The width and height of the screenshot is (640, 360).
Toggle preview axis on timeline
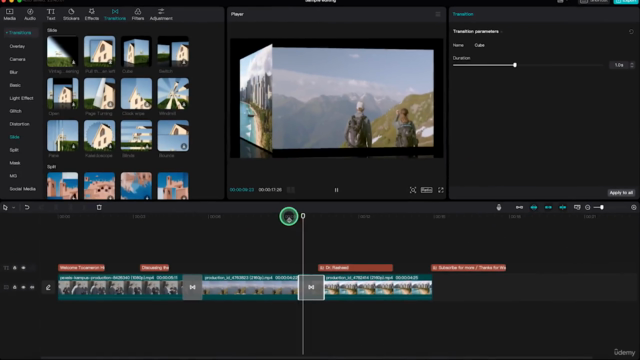pyautogui.click(x=562, y=207)
